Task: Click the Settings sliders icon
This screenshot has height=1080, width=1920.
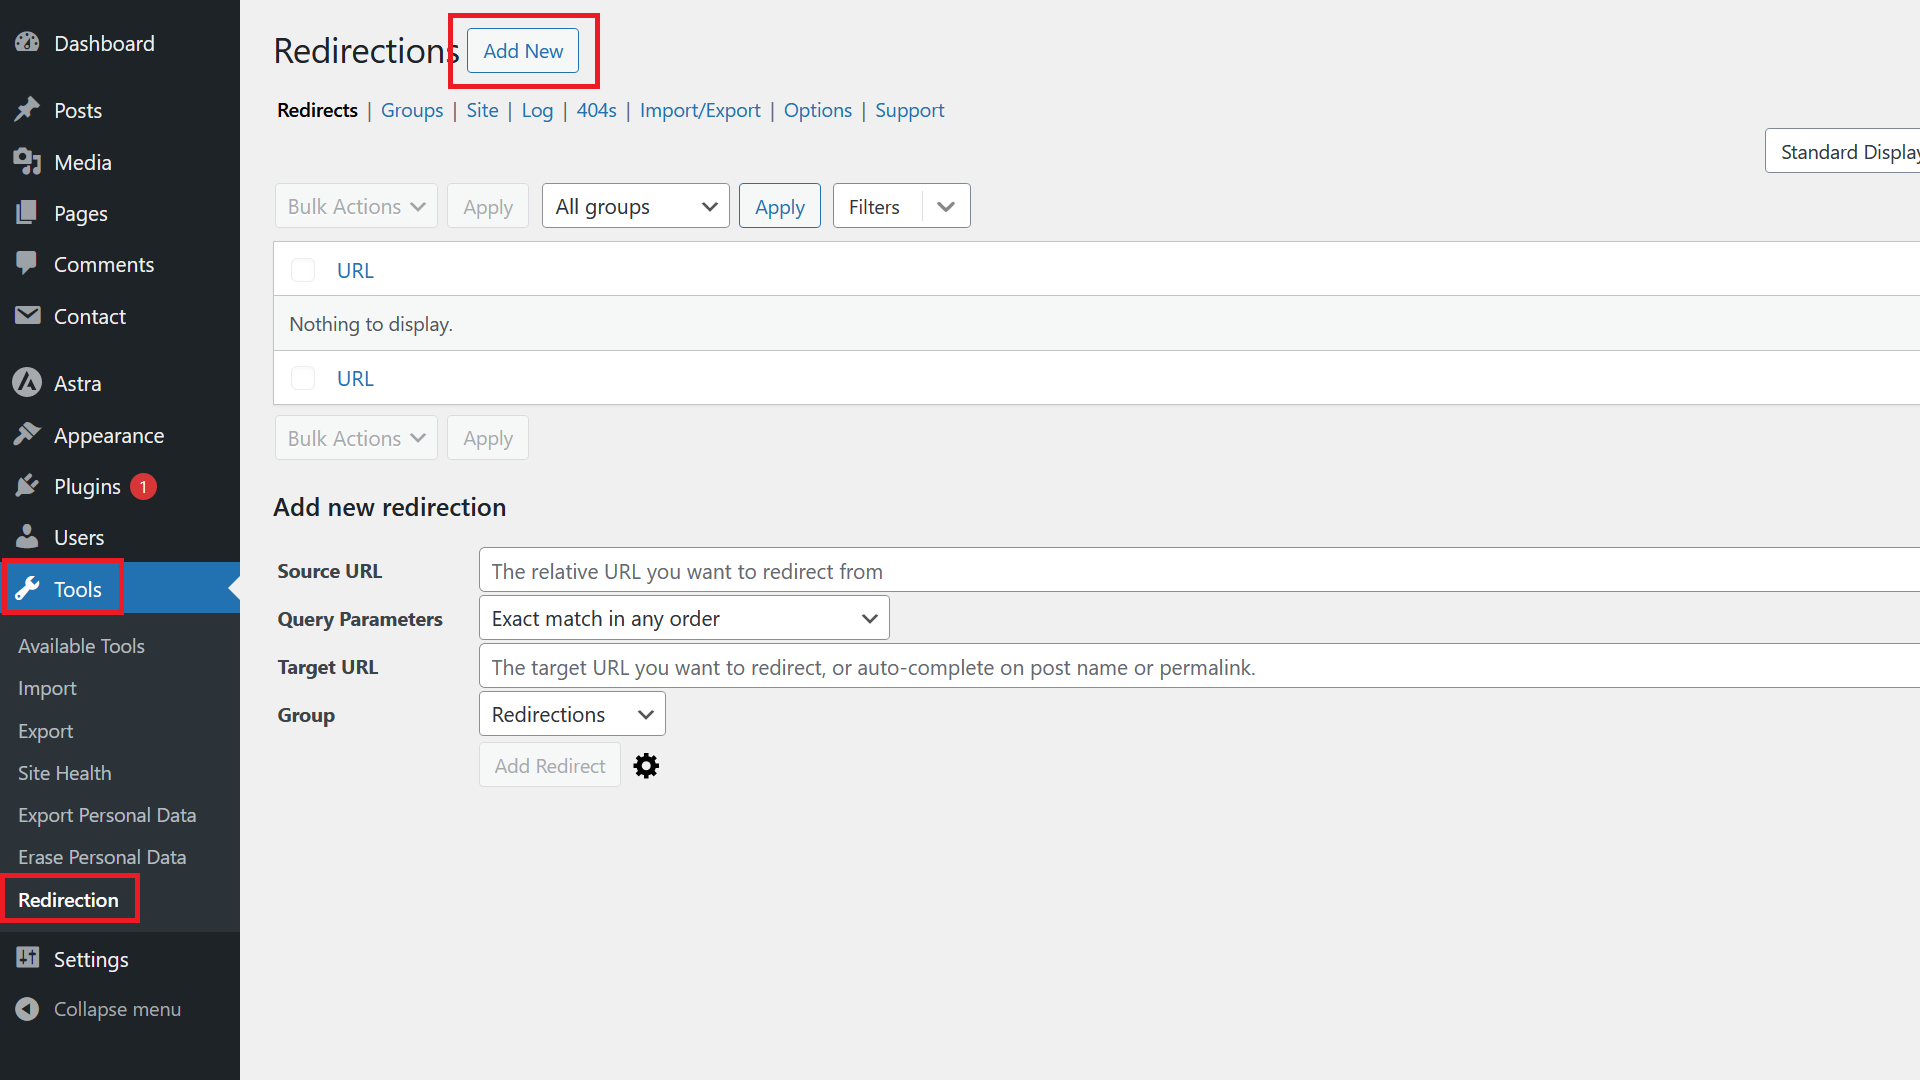Action: (x=27, y=958)
